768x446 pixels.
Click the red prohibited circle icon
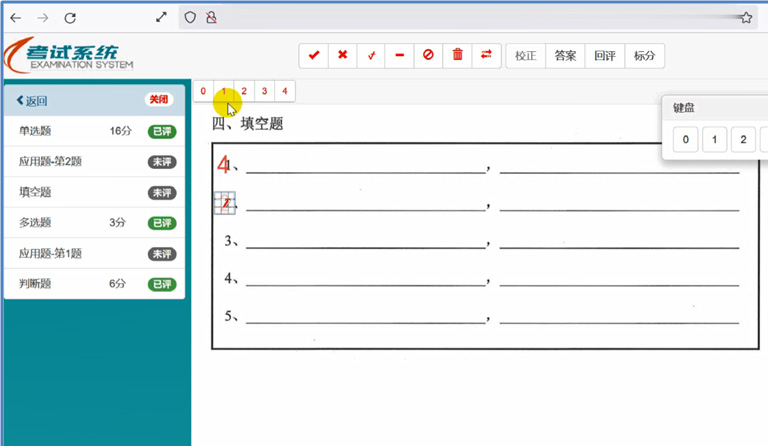click(428, 56)
